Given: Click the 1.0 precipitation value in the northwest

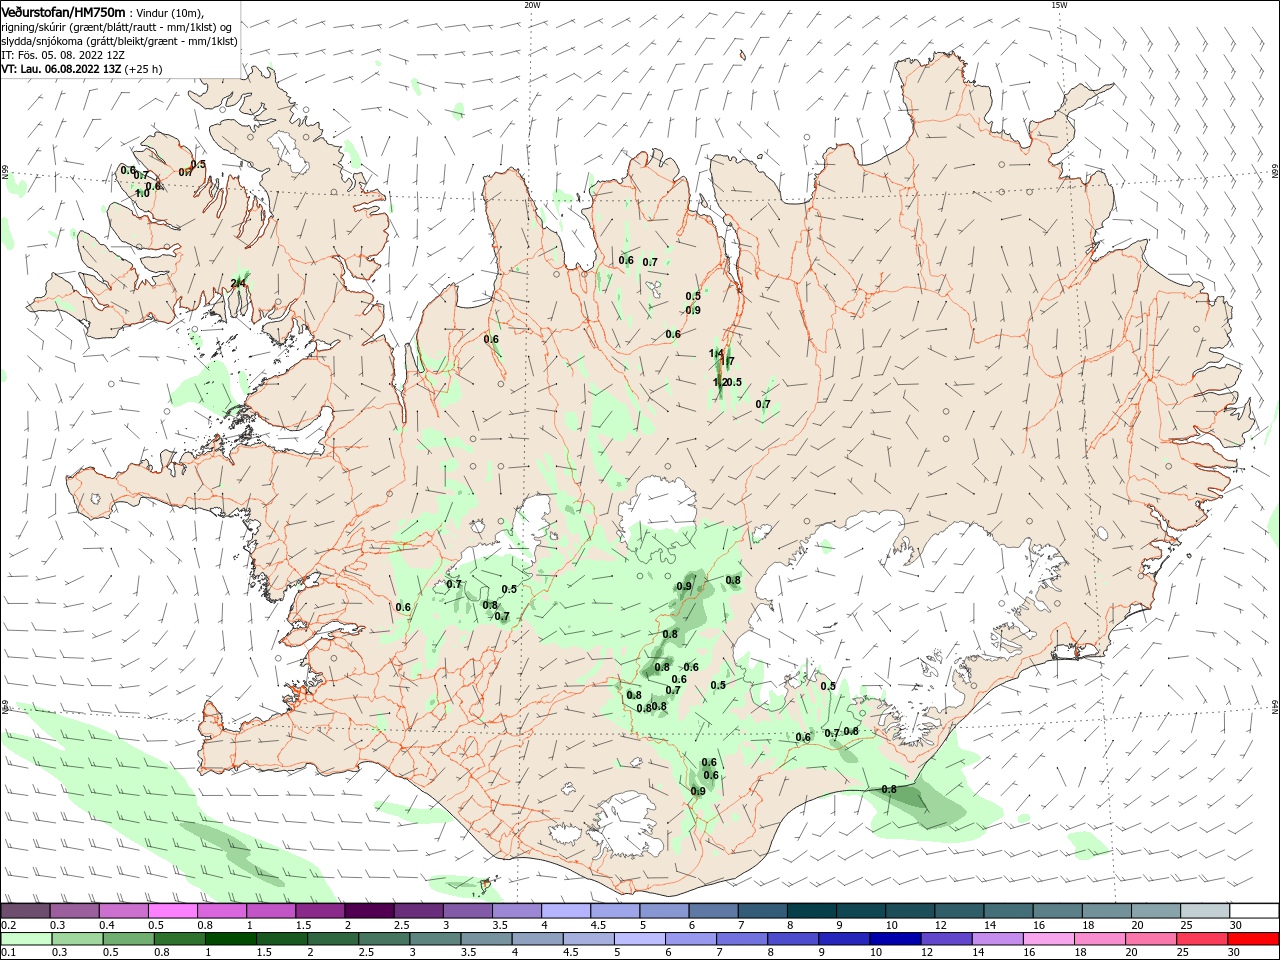Looking at the screenshot, I should click(142, 192).
